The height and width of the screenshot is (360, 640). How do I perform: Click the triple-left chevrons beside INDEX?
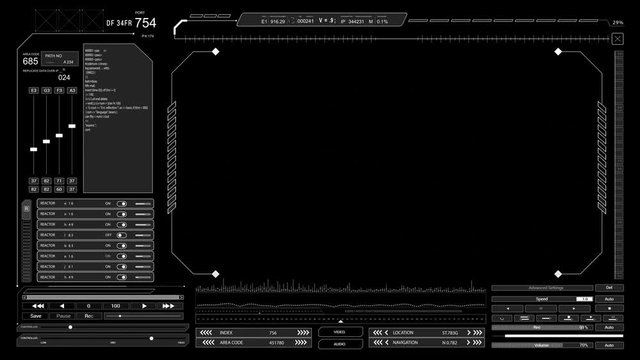[x=206, y=333]
